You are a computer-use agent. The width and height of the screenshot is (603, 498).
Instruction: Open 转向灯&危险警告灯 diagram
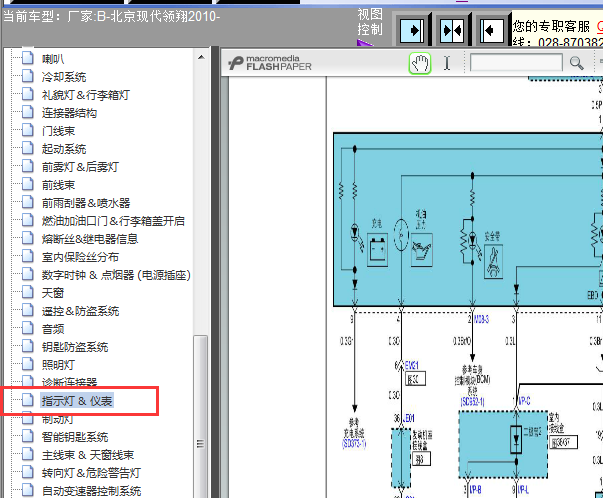[x=92, y=473]
